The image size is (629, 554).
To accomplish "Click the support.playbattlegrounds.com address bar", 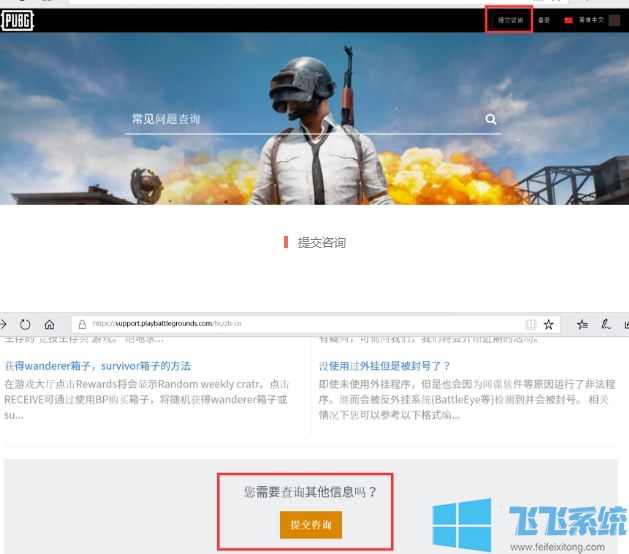I will pyautogui.click(x=316, y=324).
